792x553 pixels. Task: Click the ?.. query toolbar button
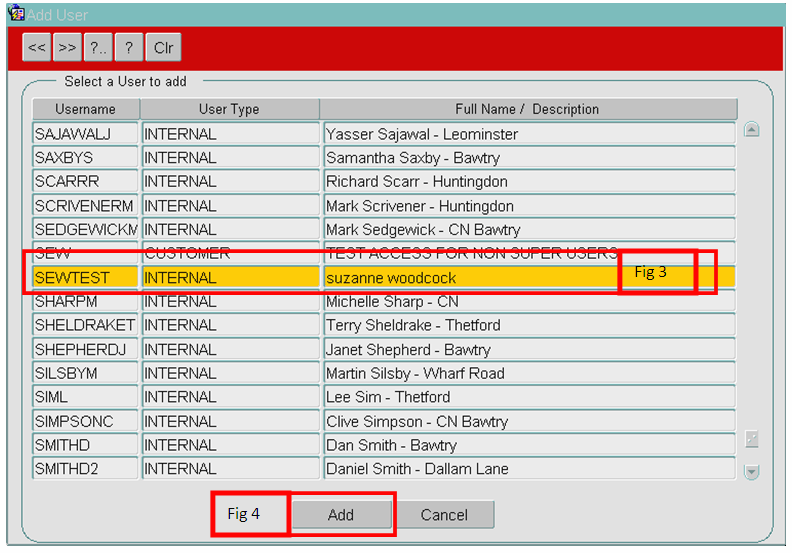pos(98,47)
